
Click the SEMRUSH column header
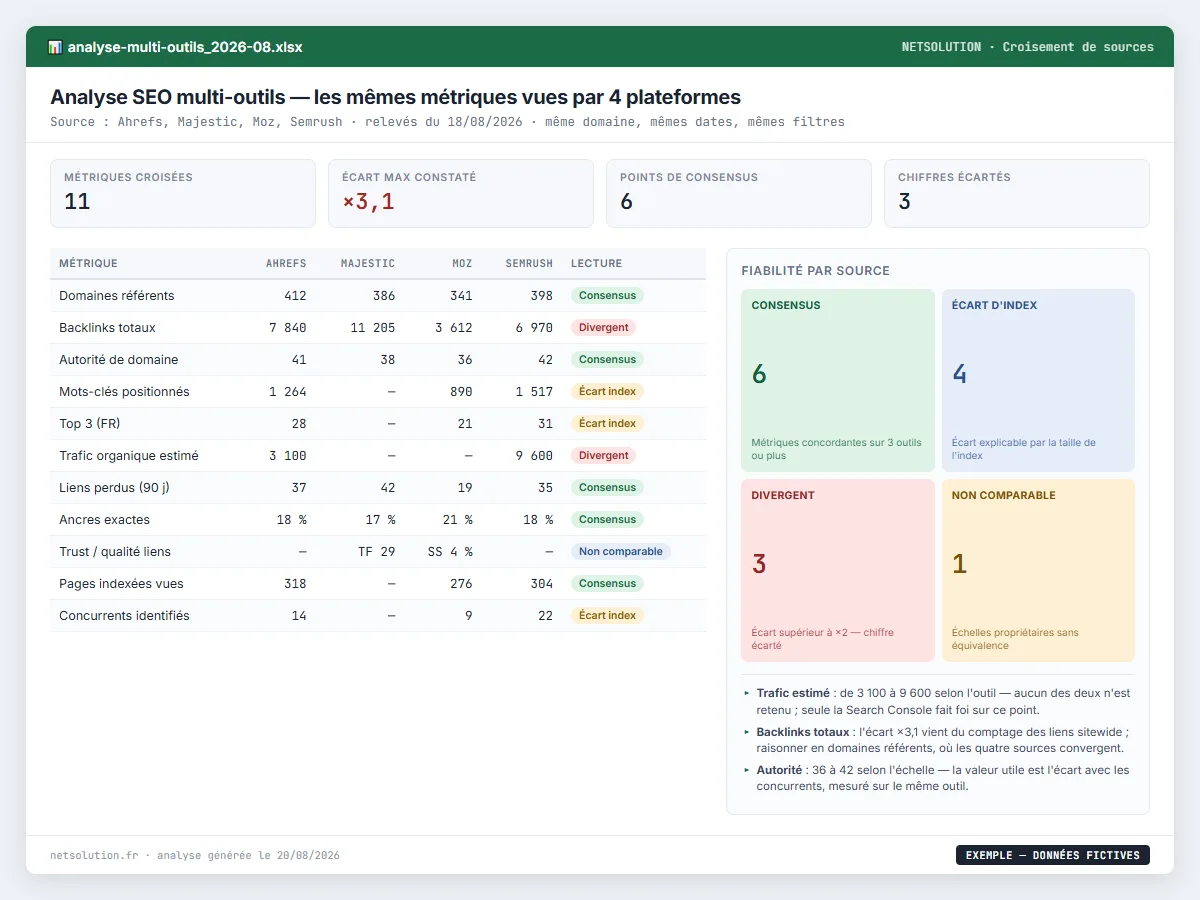tap(529, 264)
